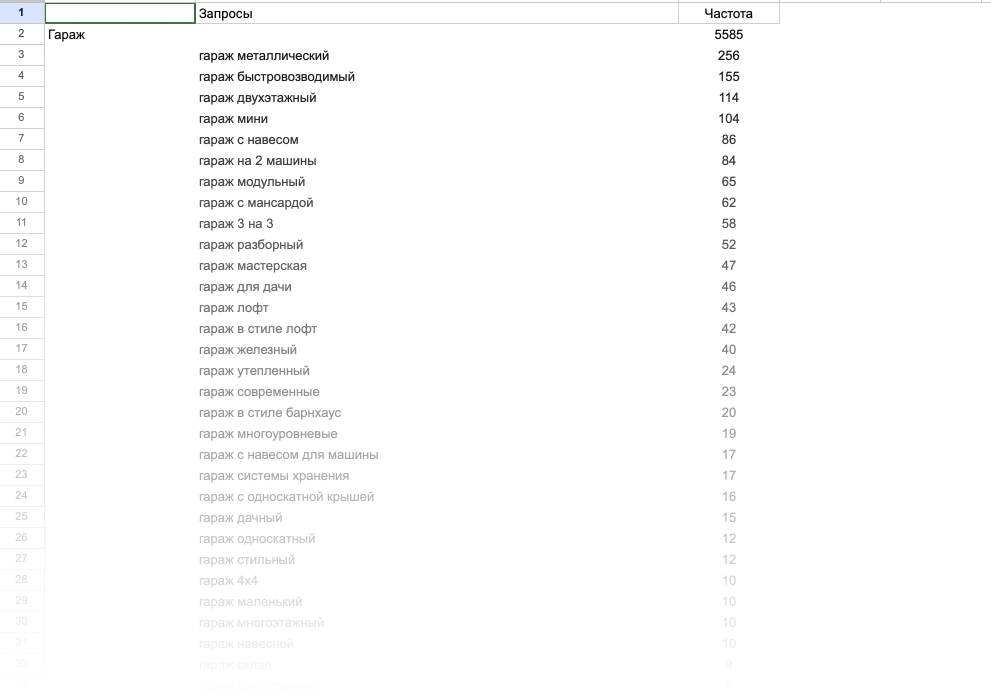Image resolution: width=991 pixels, height=696 pixels.
Task: Click the 'гараж в стиле барнхаус' cell
Action: click(x=270, y=413)
